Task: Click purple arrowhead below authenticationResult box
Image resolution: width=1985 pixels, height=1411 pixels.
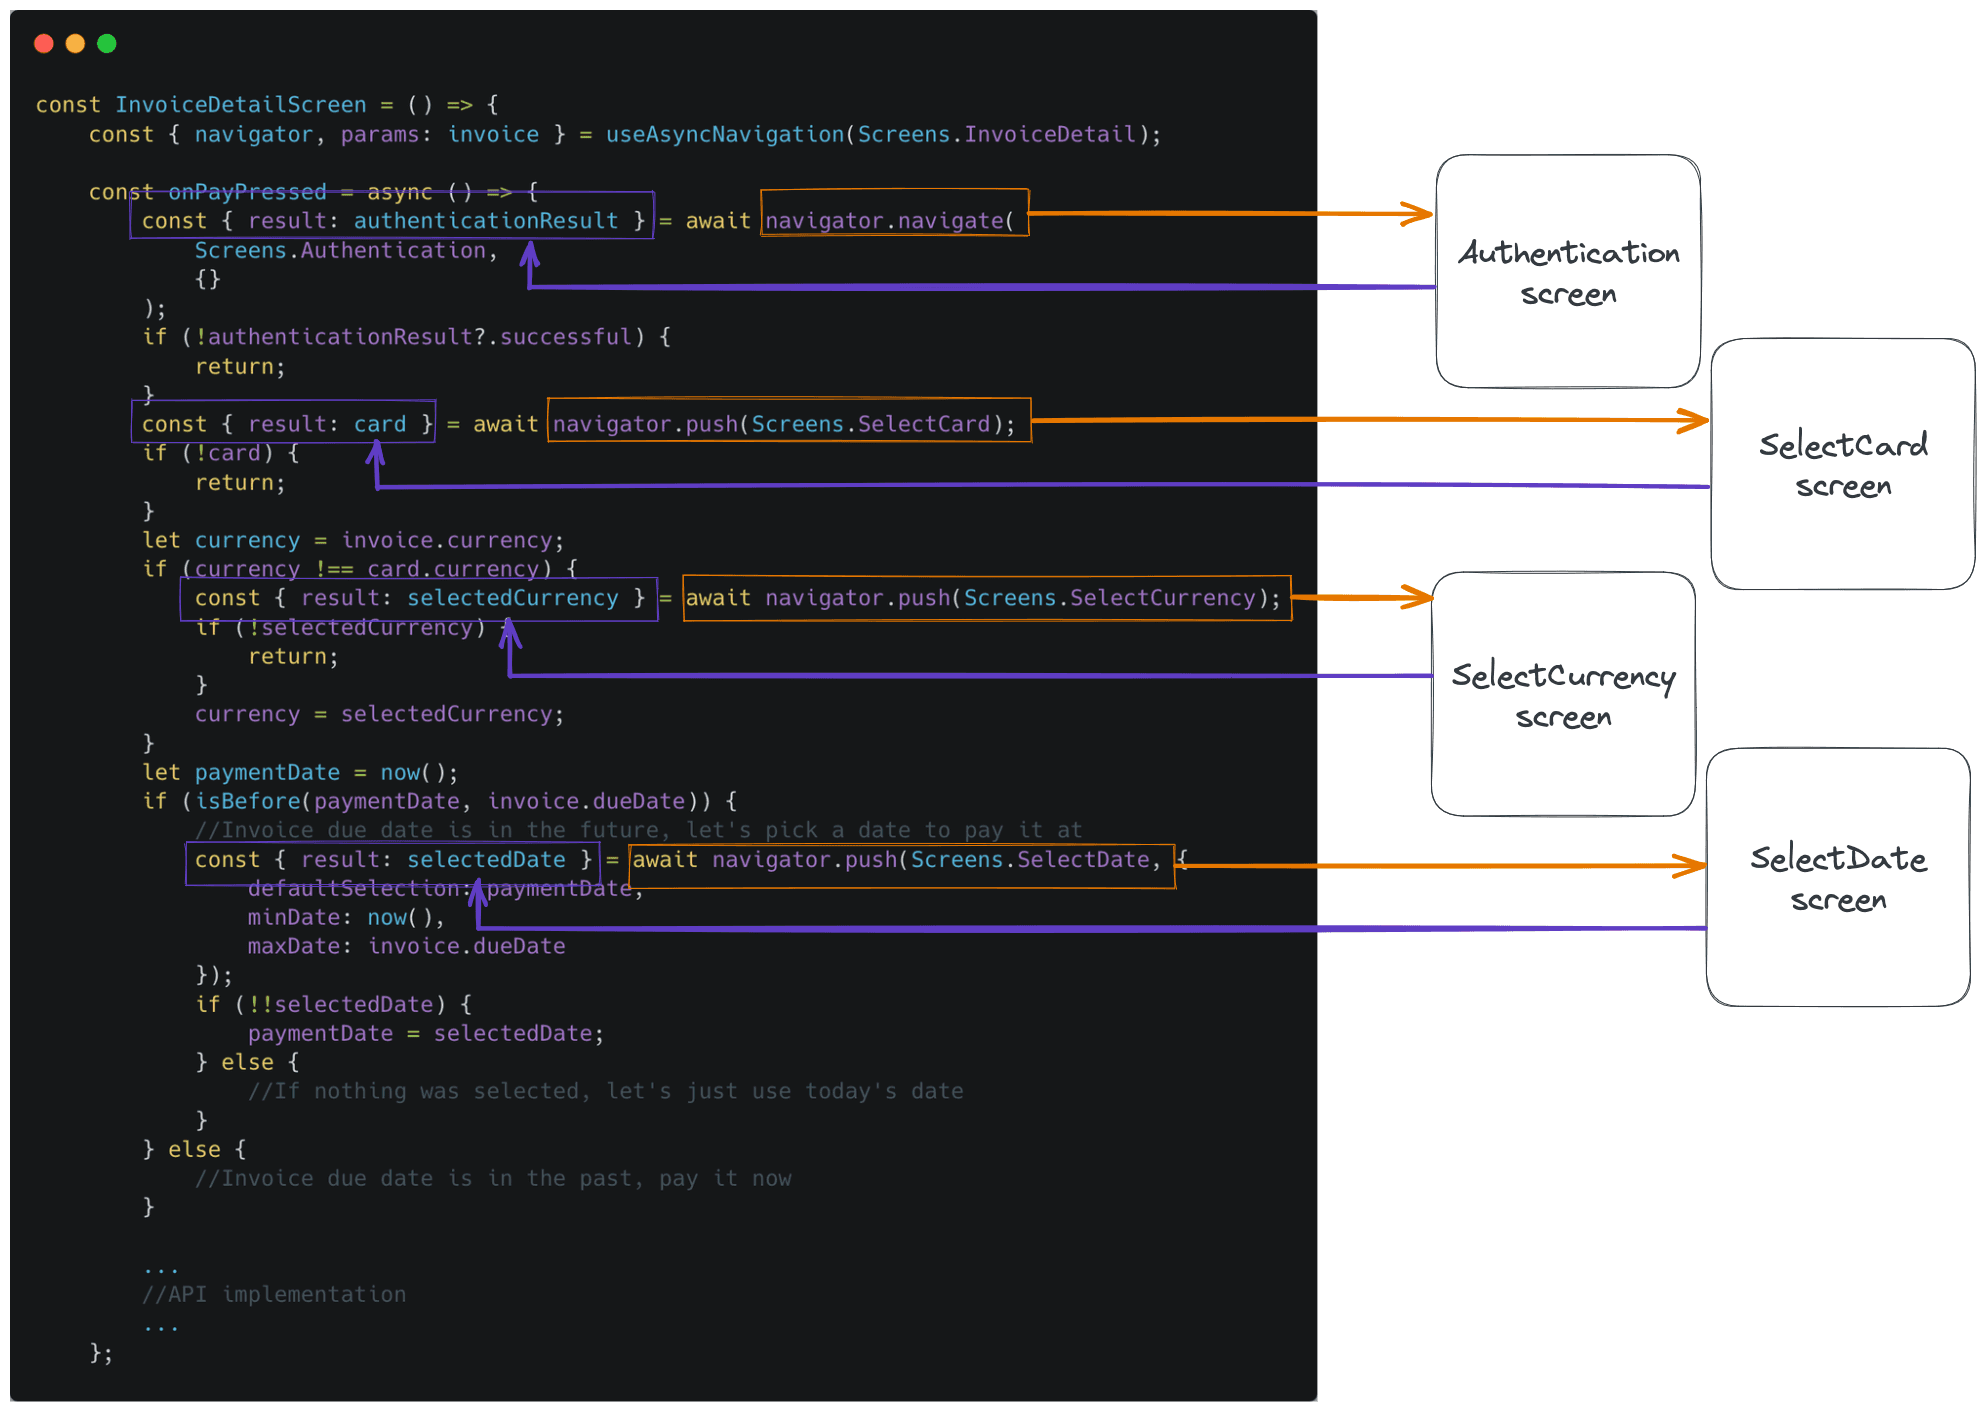Action: tap(530, 254)
